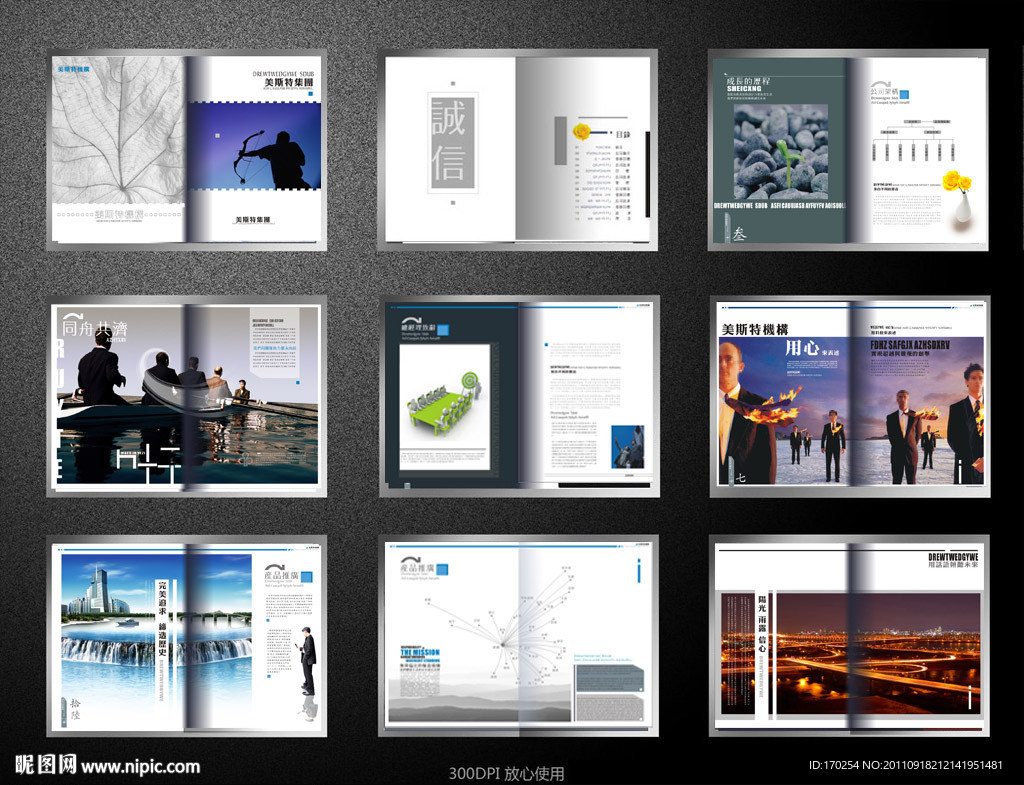
Task: Open the cover spread with archer silhouette
Action: tap(187, 150)
